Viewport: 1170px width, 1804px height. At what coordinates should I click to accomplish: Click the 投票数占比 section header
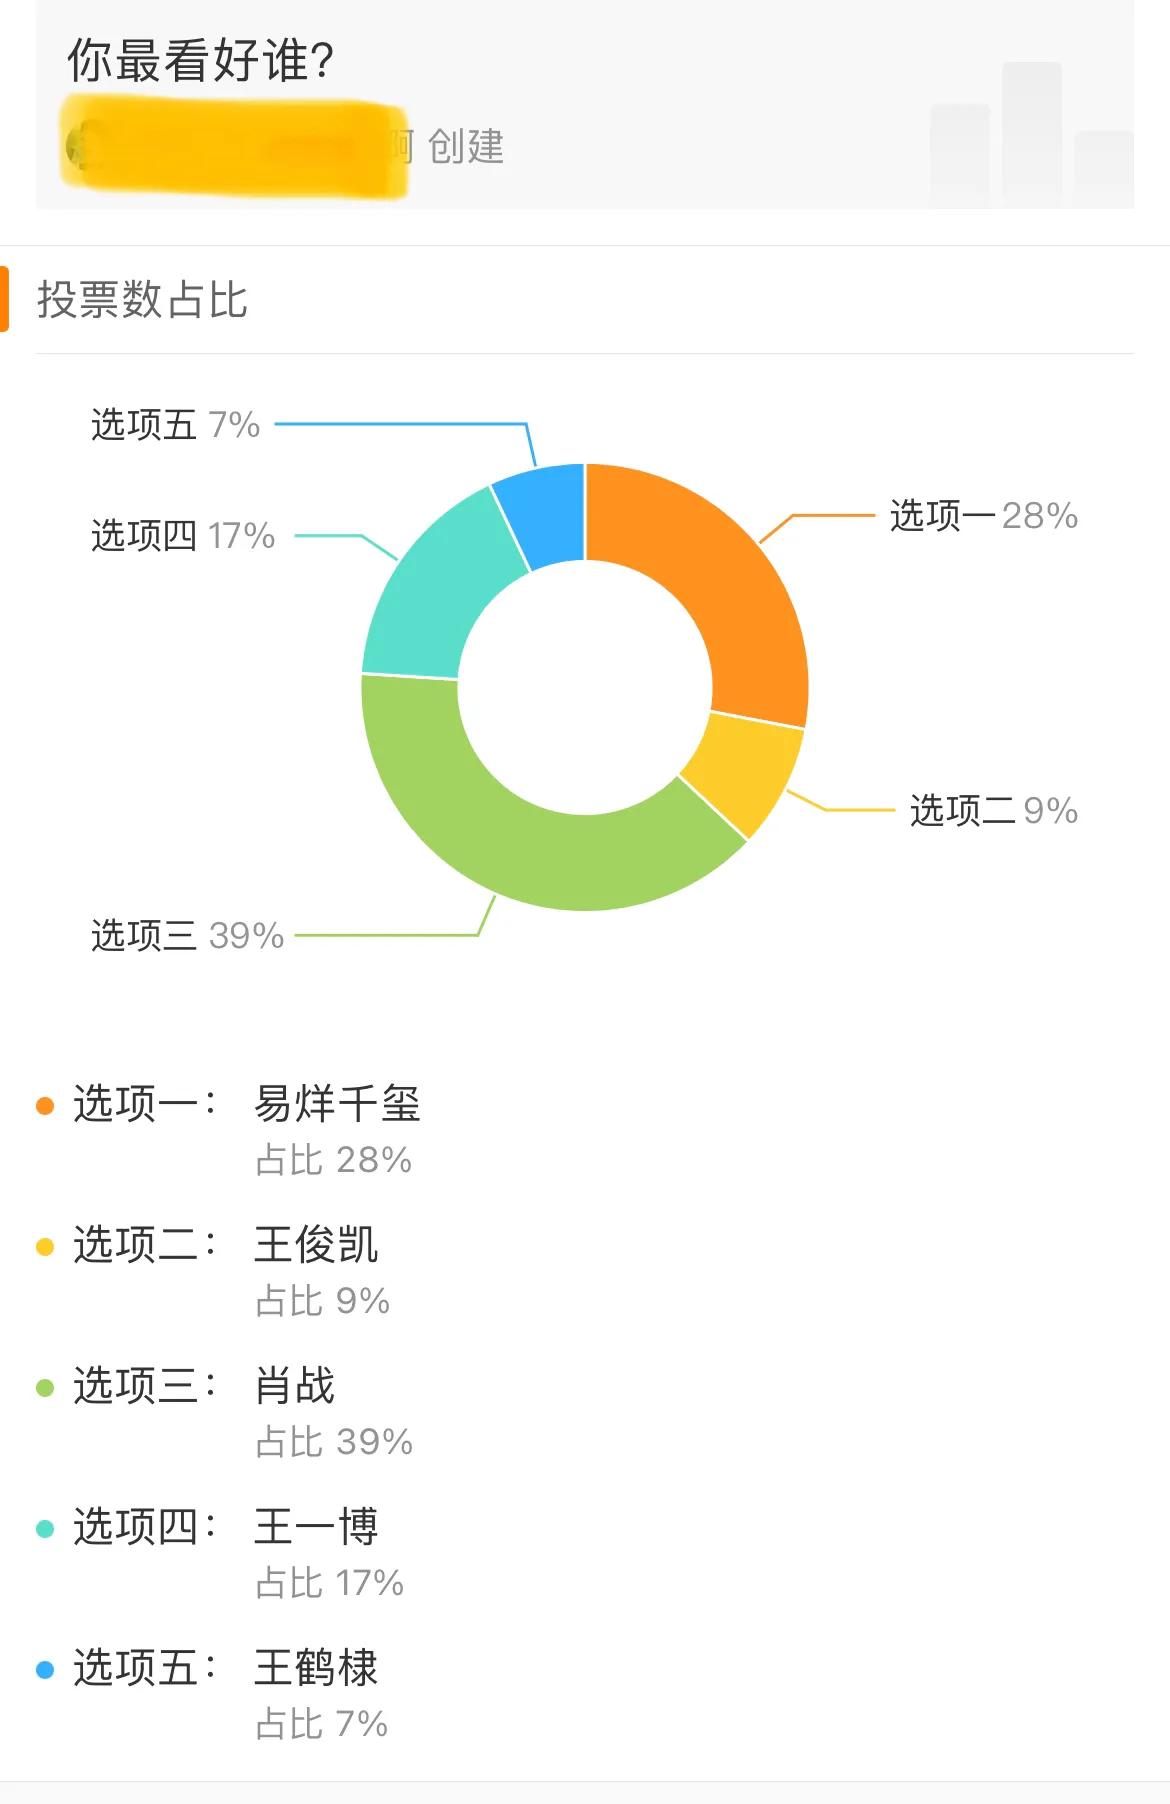(x=142, y=299)
